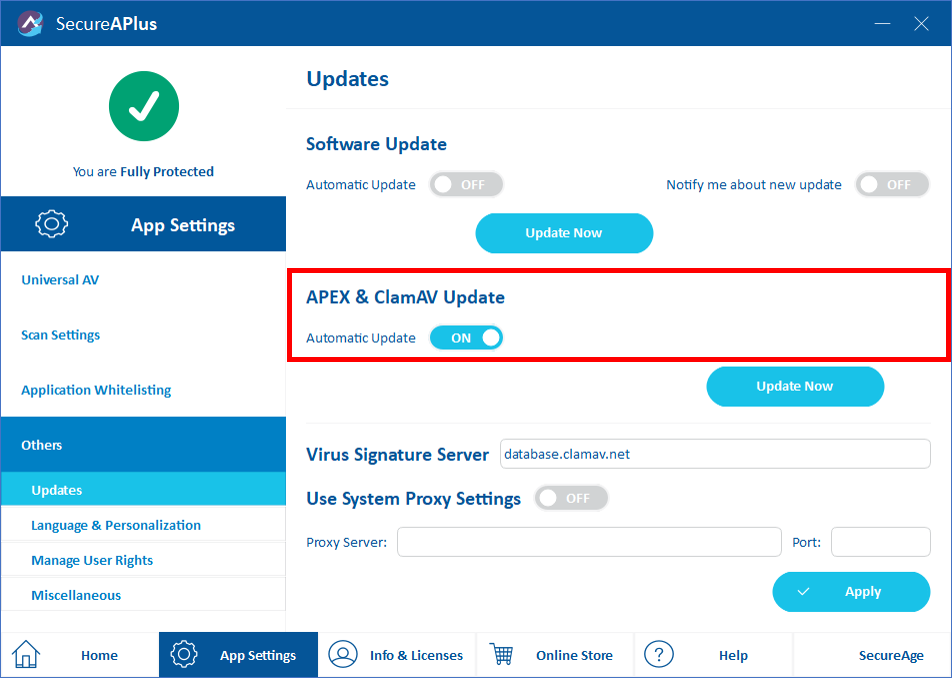
Task: Open Universal AV settings
Action: [60, 280]
